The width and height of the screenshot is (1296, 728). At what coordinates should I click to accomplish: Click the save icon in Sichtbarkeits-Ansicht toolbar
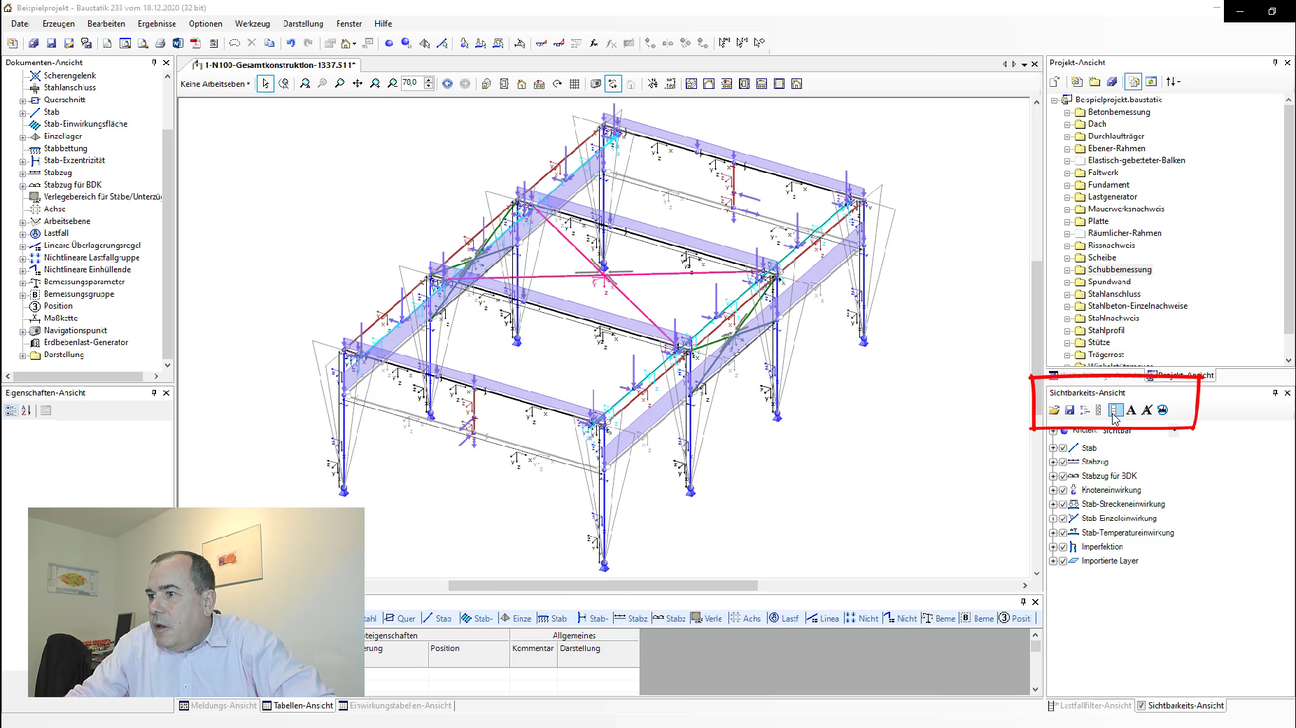pos(1069,410)
